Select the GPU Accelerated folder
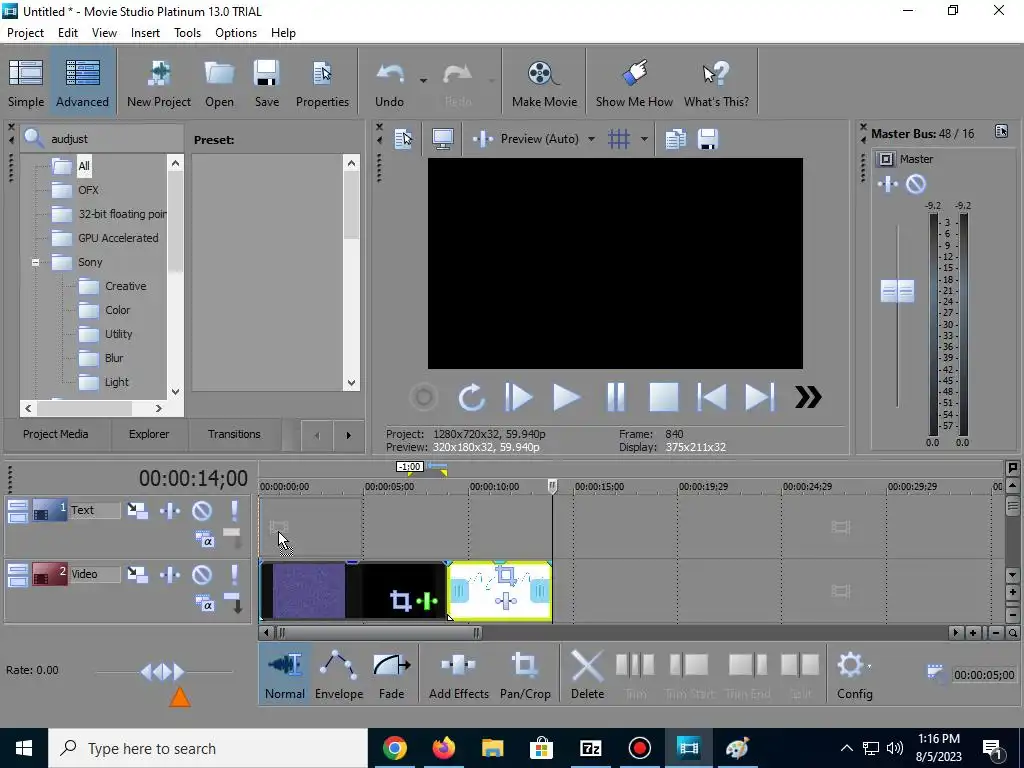The image size is (1024, 768). pyautogui.click(x=118, y=238)
